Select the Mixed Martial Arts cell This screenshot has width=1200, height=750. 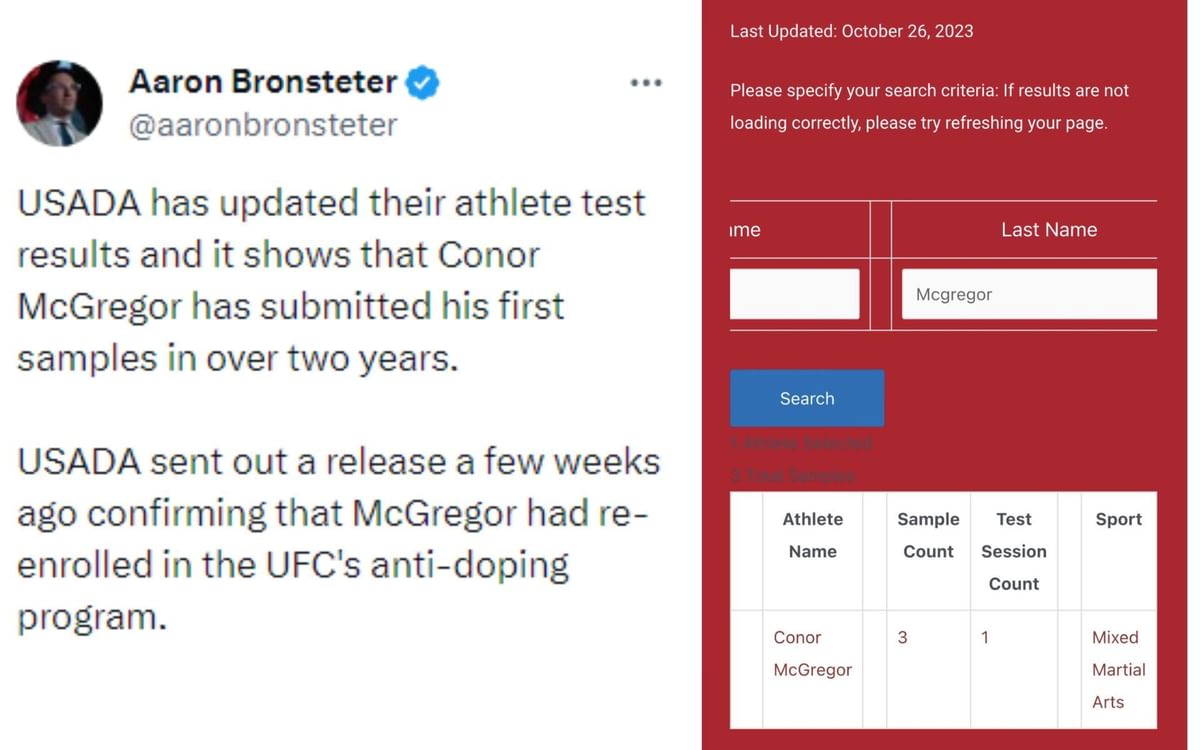click(1118, 669)
